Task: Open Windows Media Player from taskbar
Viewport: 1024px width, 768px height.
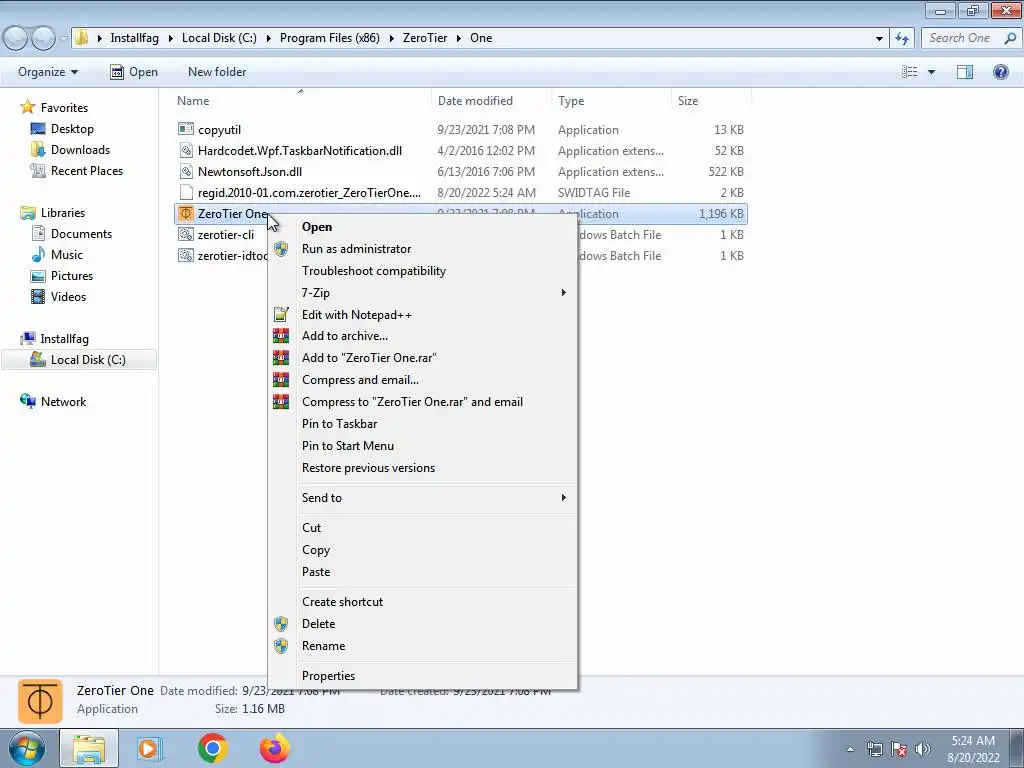Action: (x=149, y=748)
